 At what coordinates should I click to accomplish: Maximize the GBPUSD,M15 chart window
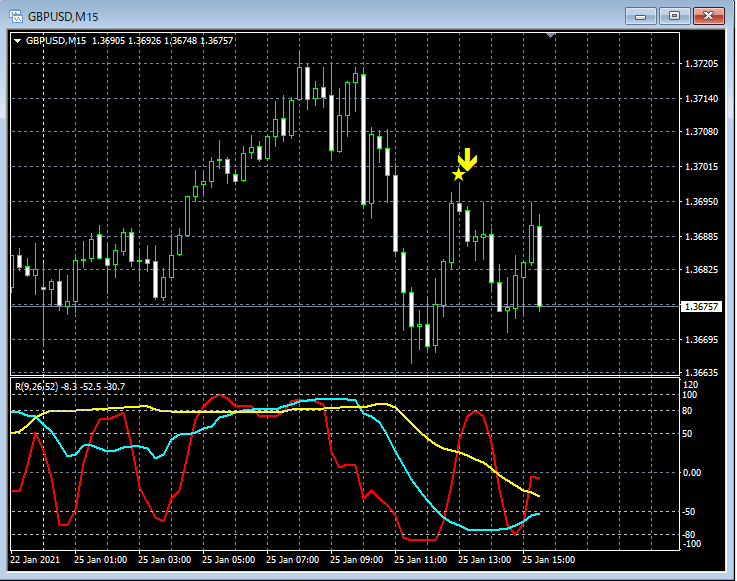click(x=674, y=16)
